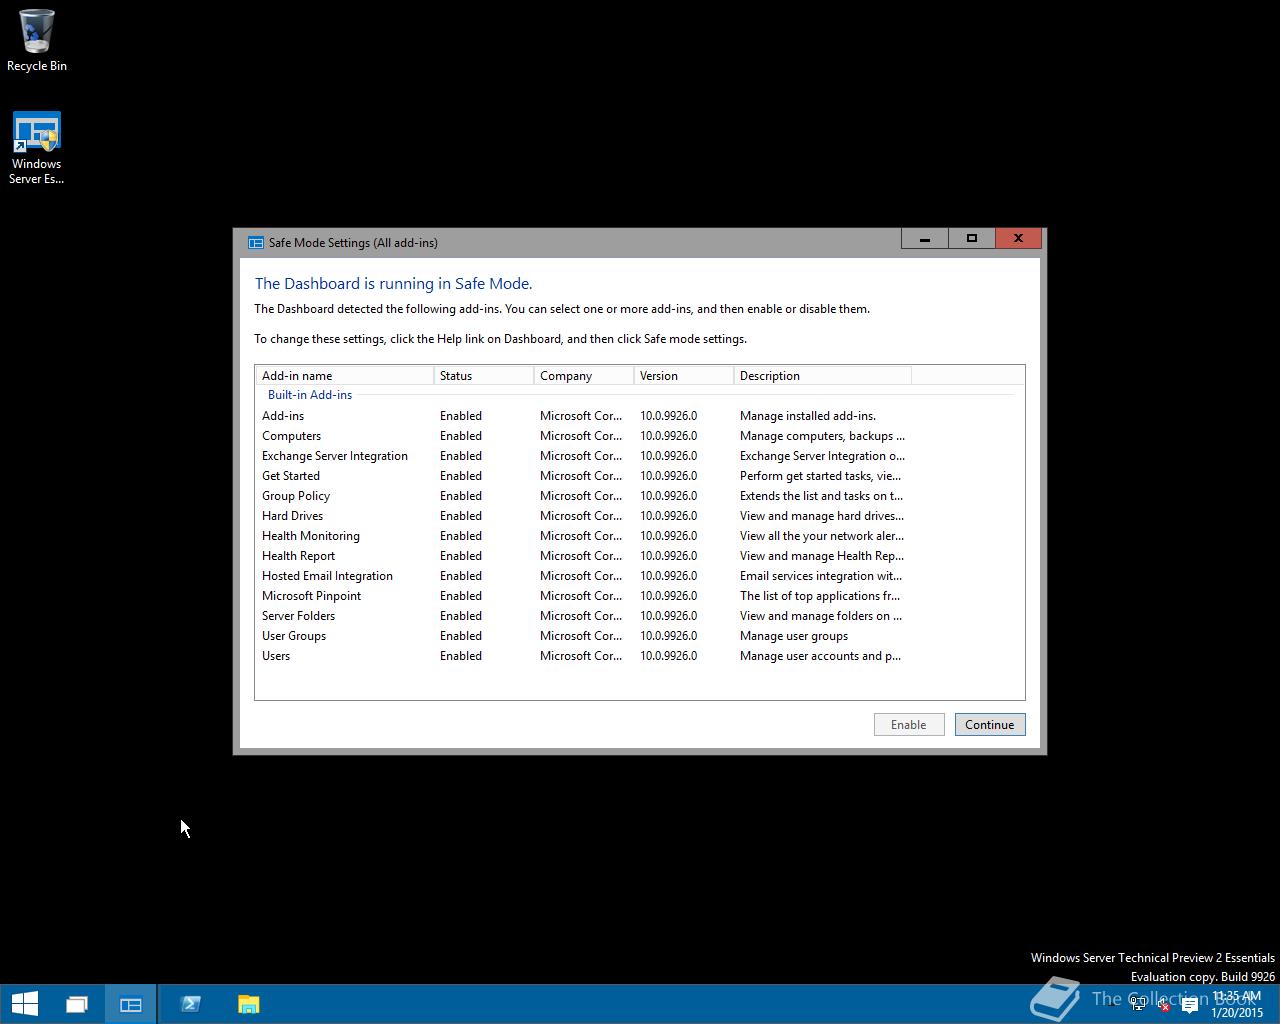Click the taskbar clock showing 1/20/2015

pyautogui.click(x=1237, y=1005)
